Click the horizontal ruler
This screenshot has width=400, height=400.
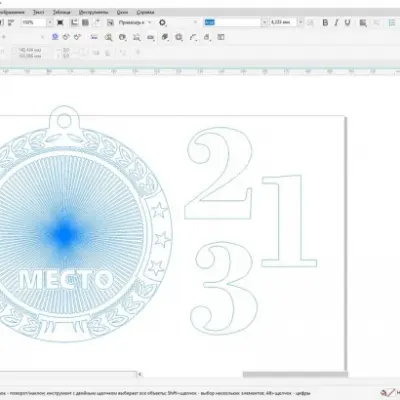click(x=200, y=71)
